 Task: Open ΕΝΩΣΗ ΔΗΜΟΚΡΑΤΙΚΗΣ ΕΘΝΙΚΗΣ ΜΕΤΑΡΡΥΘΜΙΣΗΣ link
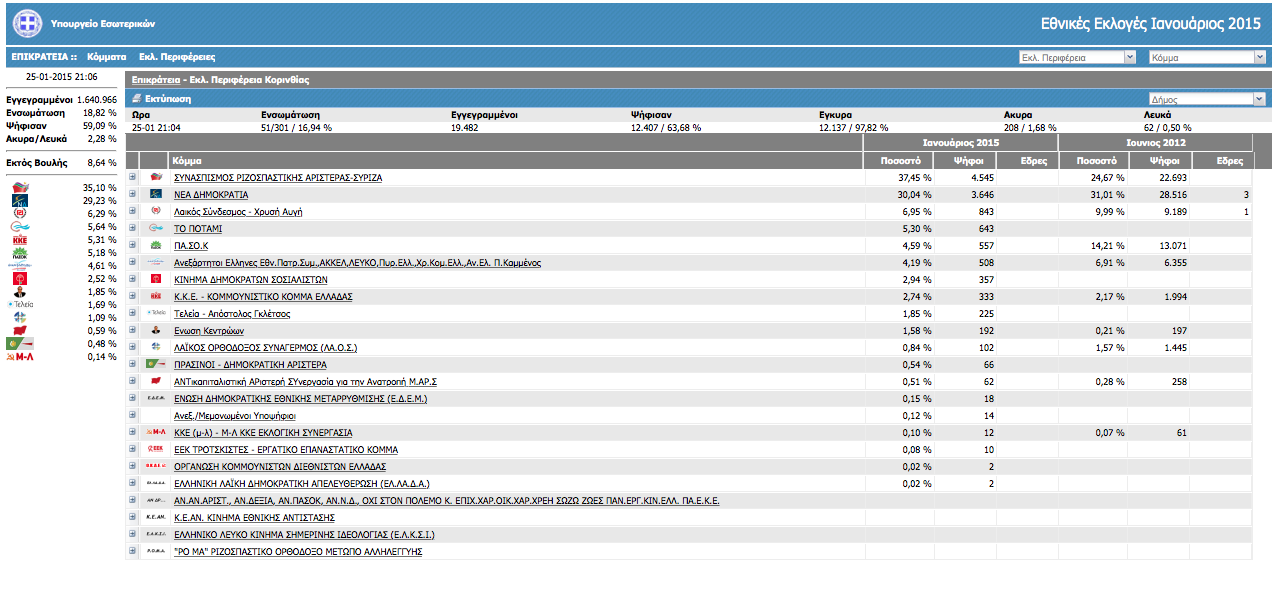(x=300, y=399)
